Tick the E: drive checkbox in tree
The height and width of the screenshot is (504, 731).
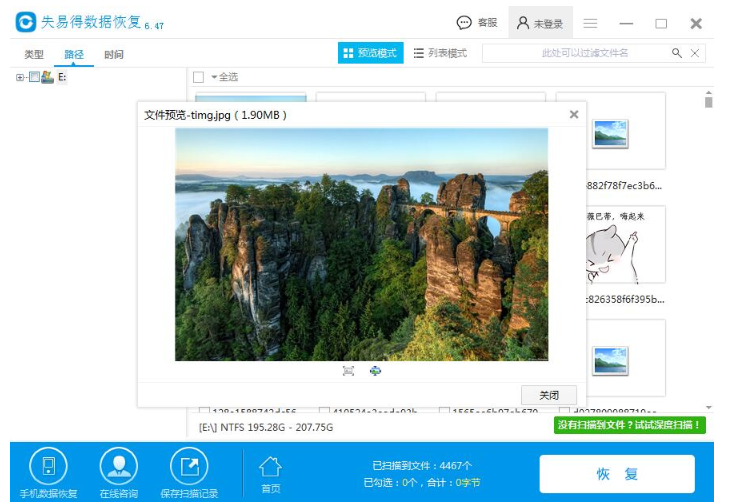pos(34,77)
